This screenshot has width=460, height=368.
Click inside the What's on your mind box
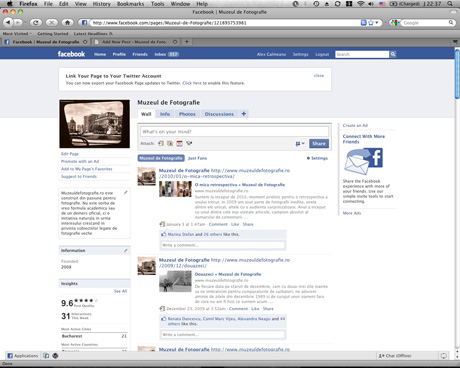pyautogui.click(x=234, y=132)
